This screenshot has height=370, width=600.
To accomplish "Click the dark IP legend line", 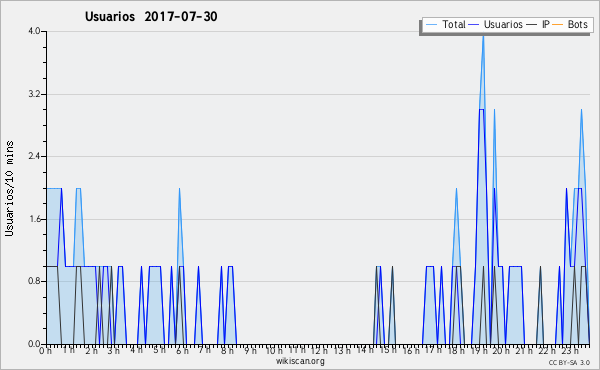I will coord(532,25).
